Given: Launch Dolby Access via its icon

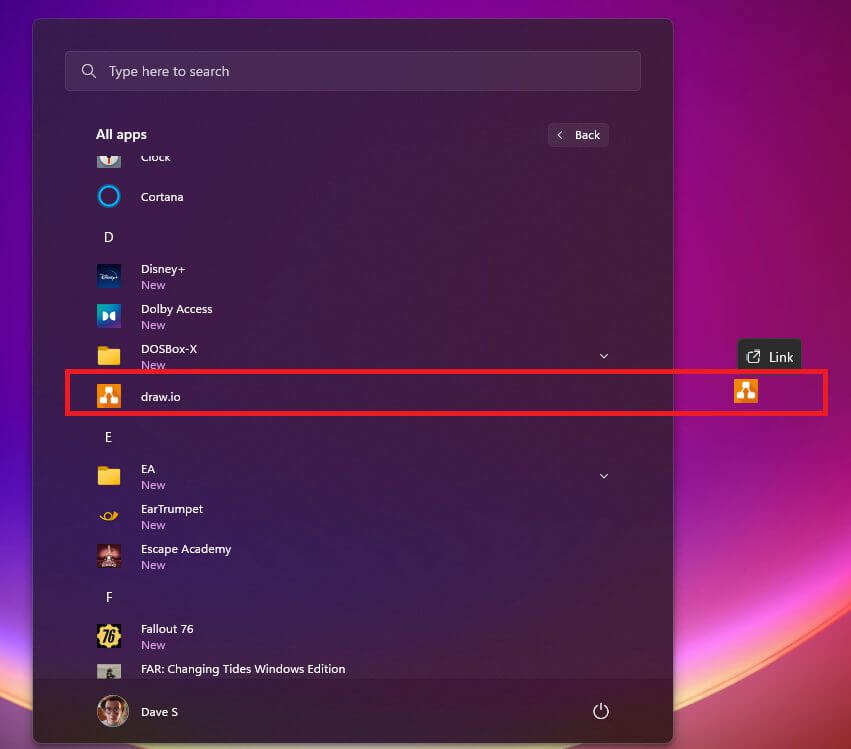Looking at the screenshot, I should [109, 316].
